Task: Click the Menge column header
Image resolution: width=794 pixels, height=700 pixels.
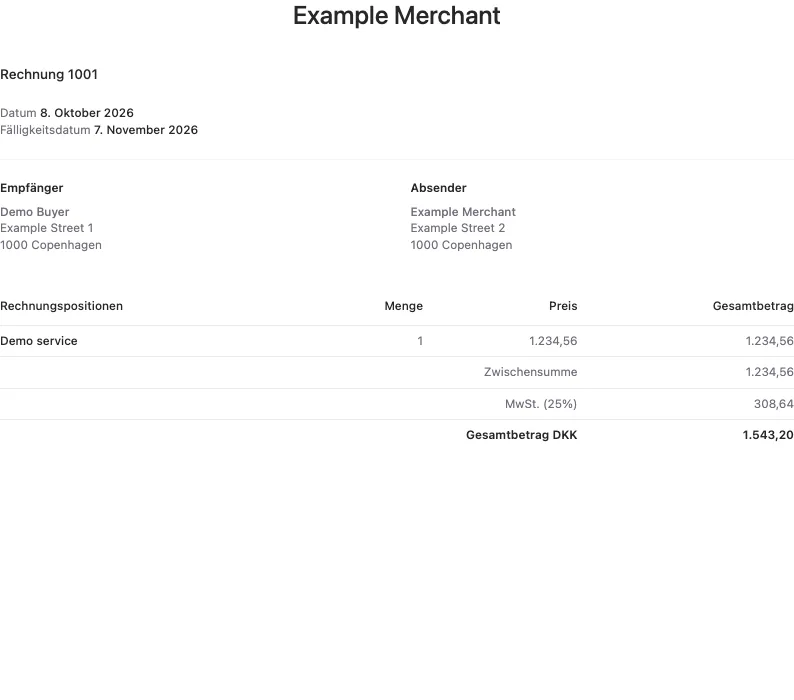Action: pos(404,306)
